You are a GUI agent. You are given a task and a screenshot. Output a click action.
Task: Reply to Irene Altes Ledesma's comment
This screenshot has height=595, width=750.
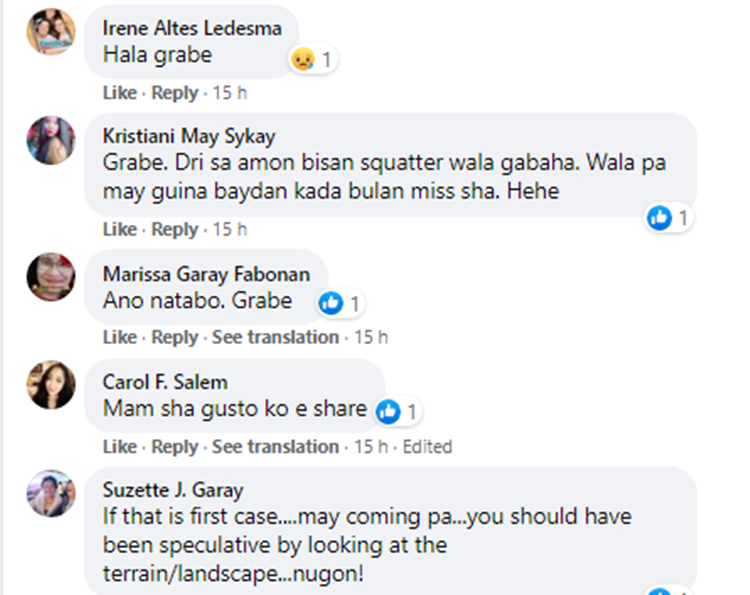pos(174,93)
